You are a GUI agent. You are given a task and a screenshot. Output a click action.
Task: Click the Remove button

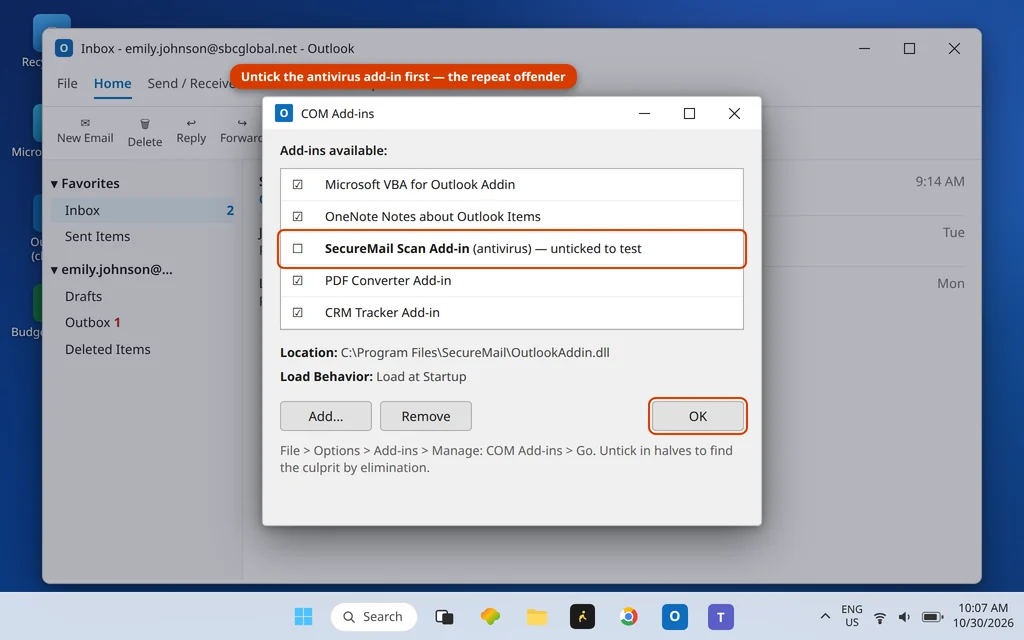[426, 416]
